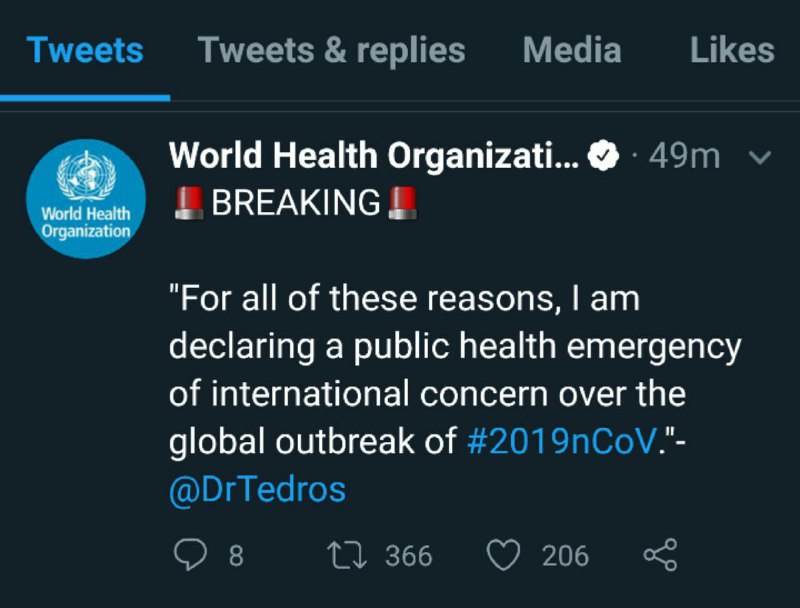
Task: Click the first red siren emoji
Action: click(189, 203)
